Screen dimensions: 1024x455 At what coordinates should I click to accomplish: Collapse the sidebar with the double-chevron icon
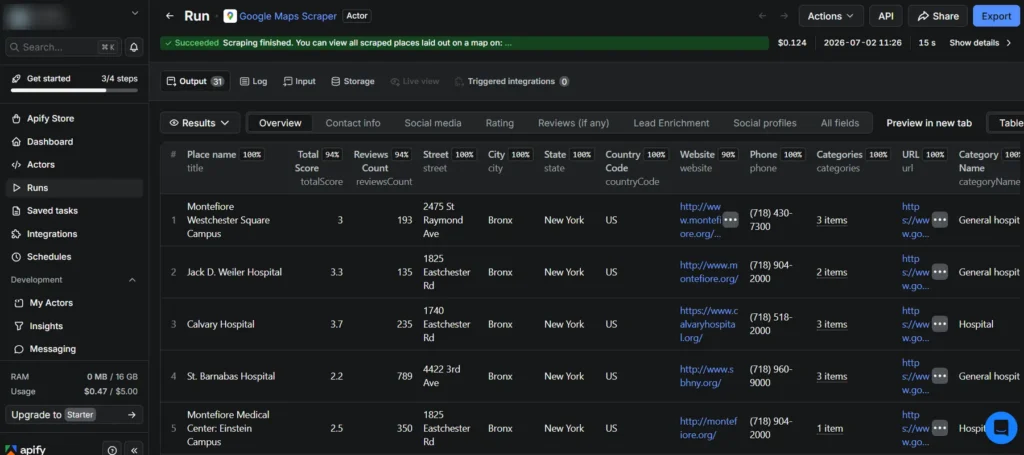click(134, 450)
